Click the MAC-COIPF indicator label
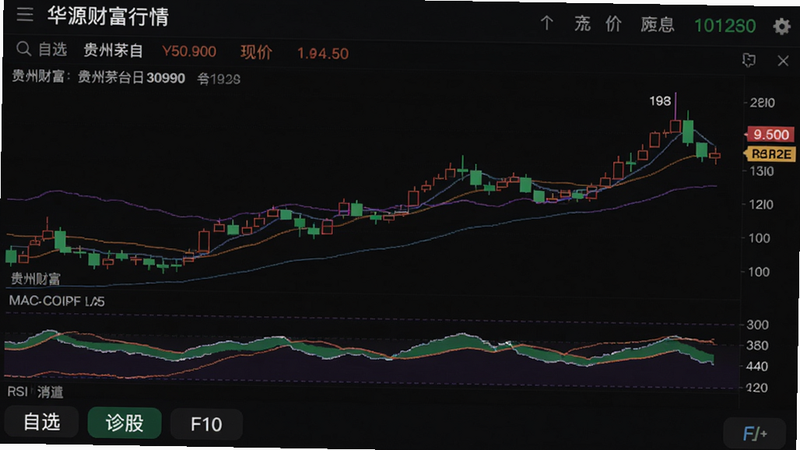This screenshot has width=800, height=450. [57, 301]
